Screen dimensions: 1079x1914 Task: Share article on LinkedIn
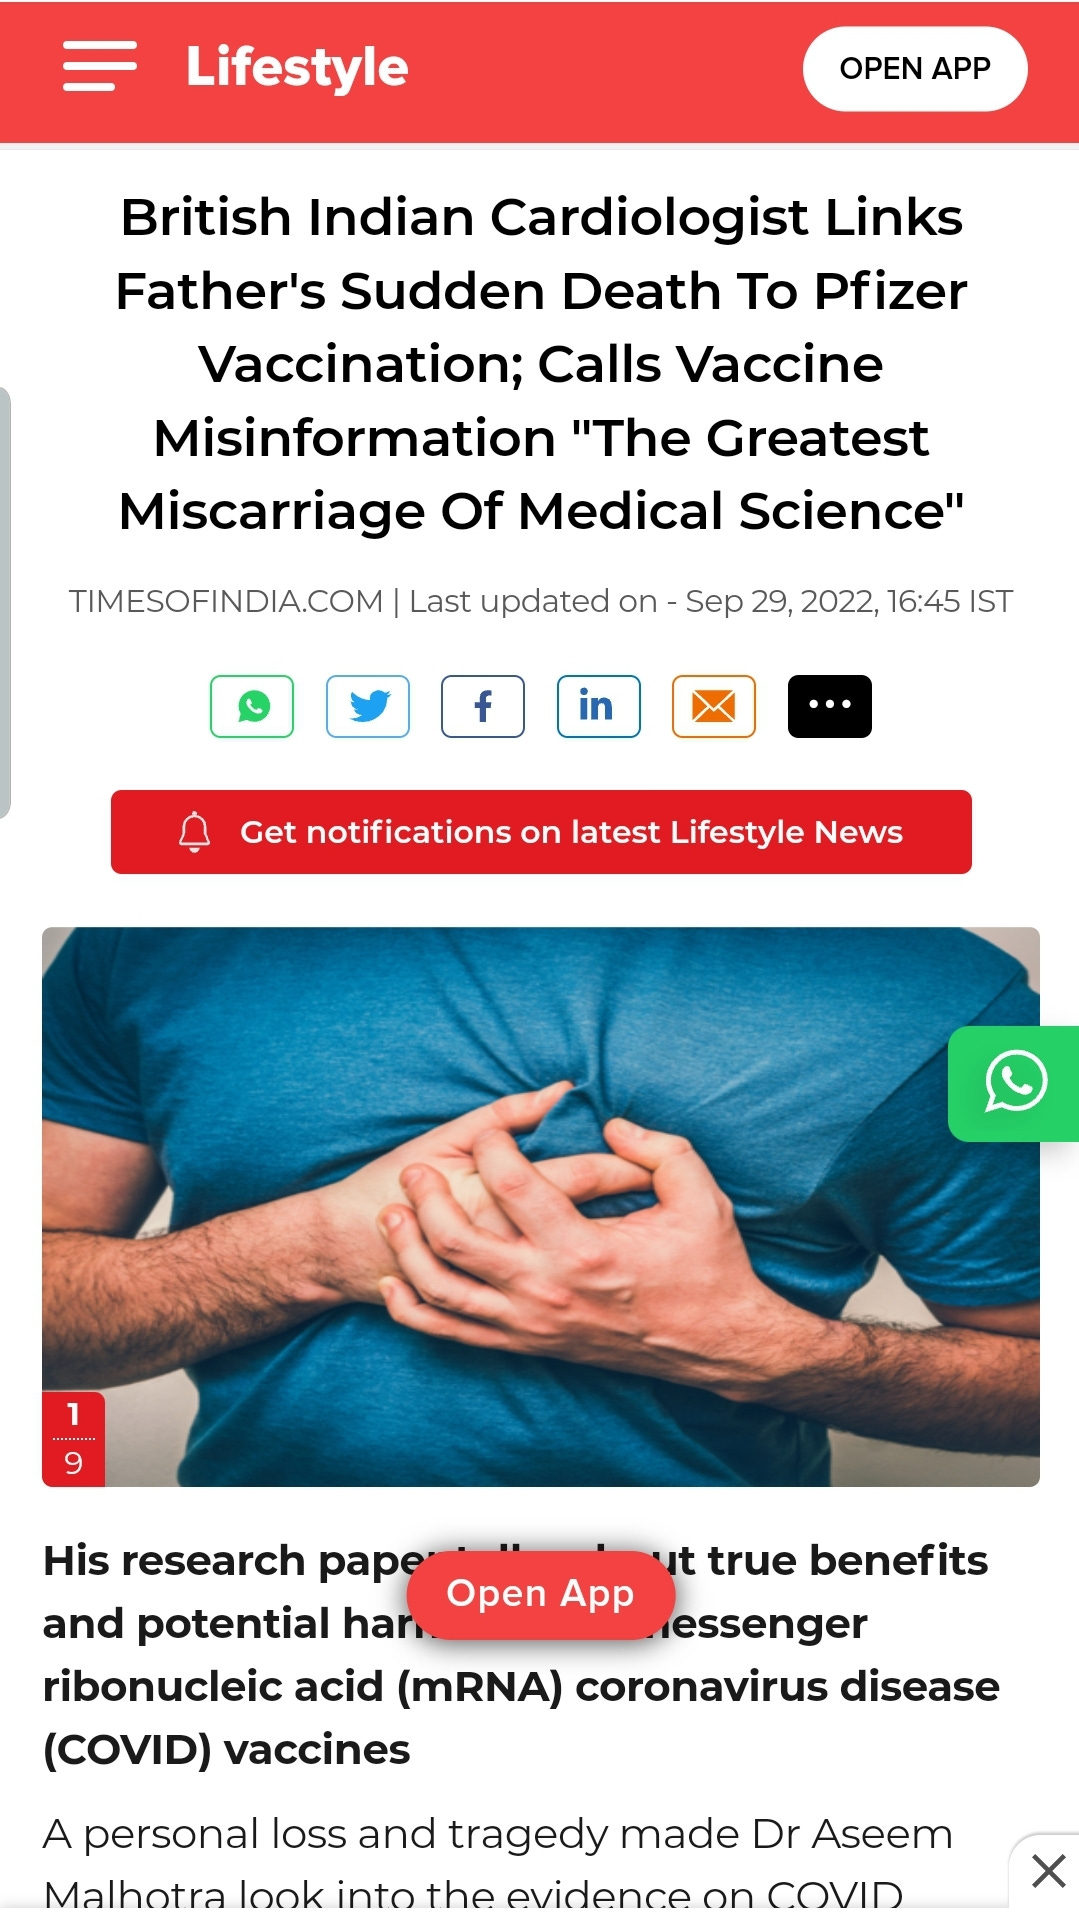(x=599, y=706)
